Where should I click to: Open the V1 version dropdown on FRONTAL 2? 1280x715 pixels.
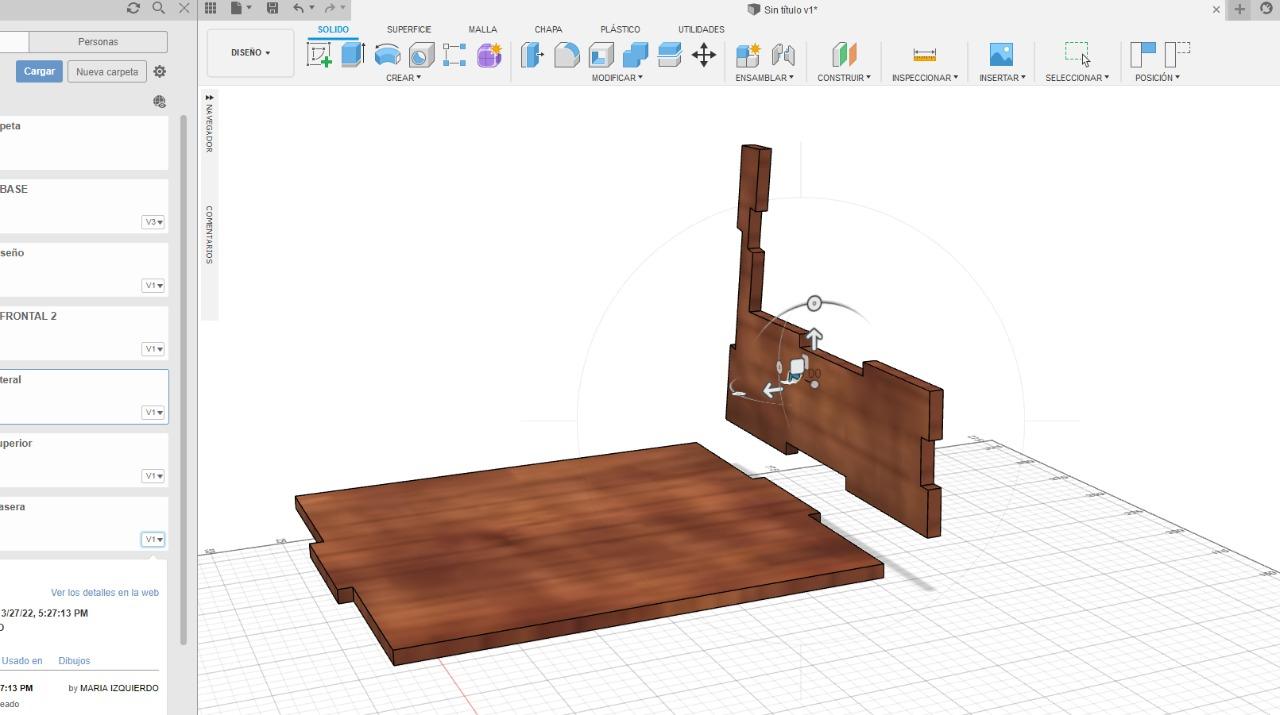[153, 349]
